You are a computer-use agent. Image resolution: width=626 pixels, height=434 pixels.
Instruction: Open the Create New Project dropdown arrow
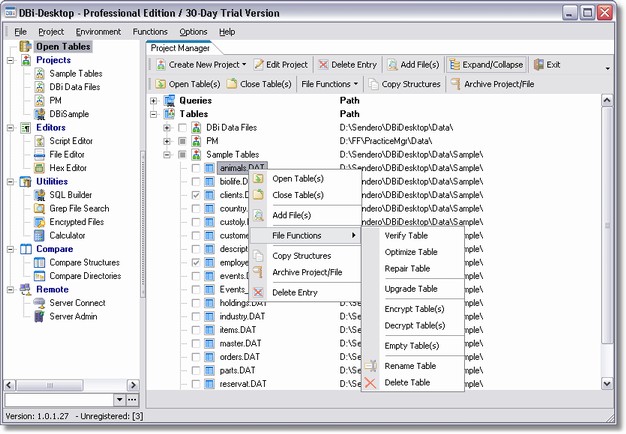coord(244,65)
